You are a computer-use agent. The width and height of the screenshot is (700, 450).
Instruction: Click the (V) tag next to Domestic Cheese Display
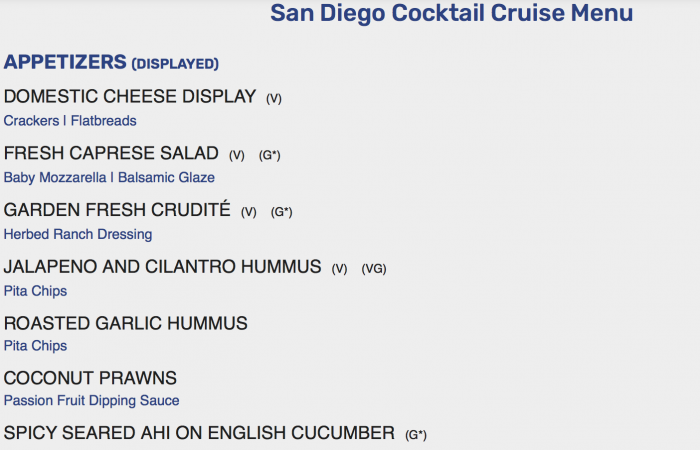pos(274,98)
